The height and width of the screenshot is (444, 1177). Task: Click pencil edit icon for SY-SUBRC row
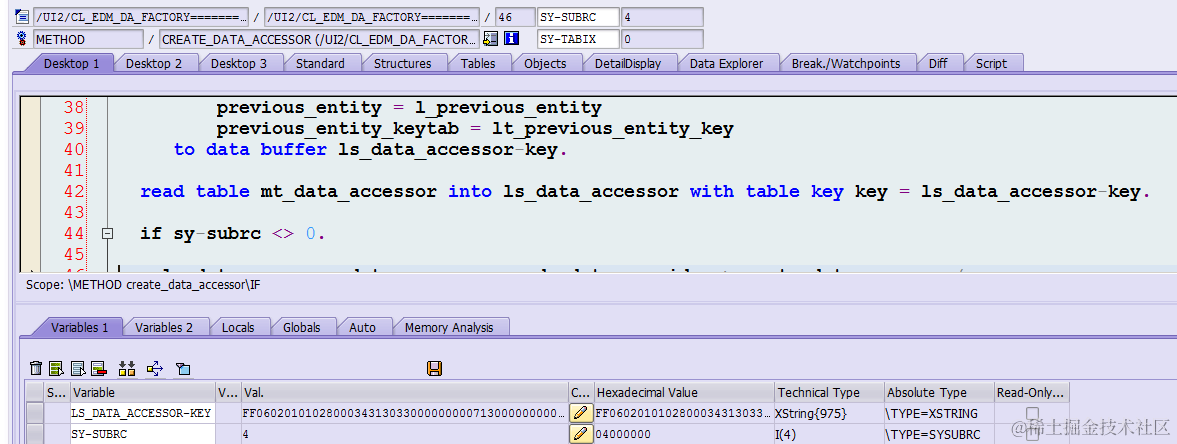click(x=579, y=433)
